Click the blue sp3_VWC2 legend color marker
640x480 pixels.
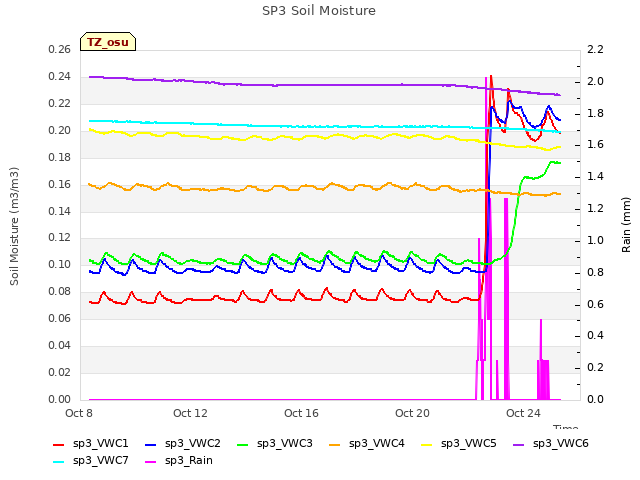point(151,445)
